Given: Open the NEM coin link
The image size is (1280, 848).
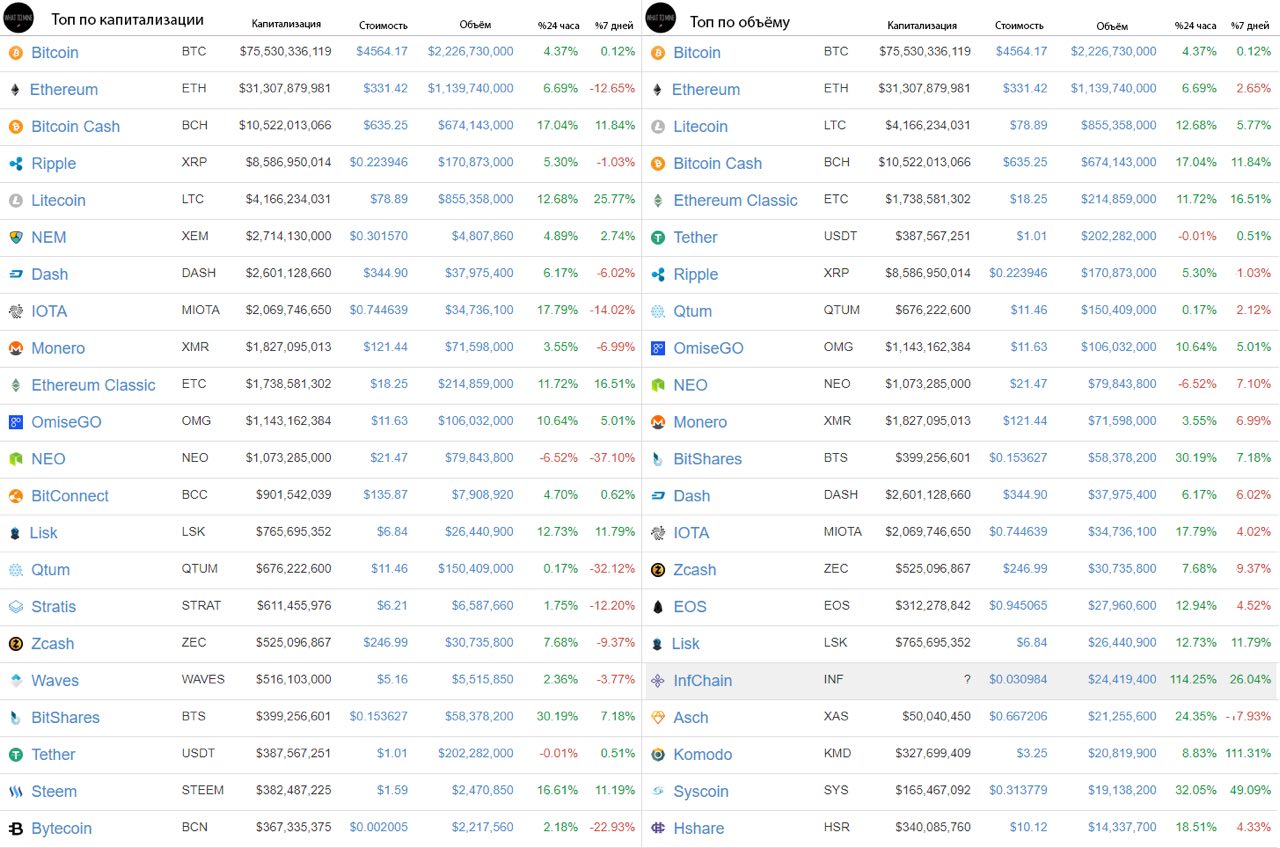Looking at the screenshot, I should [x=49, y=237].
